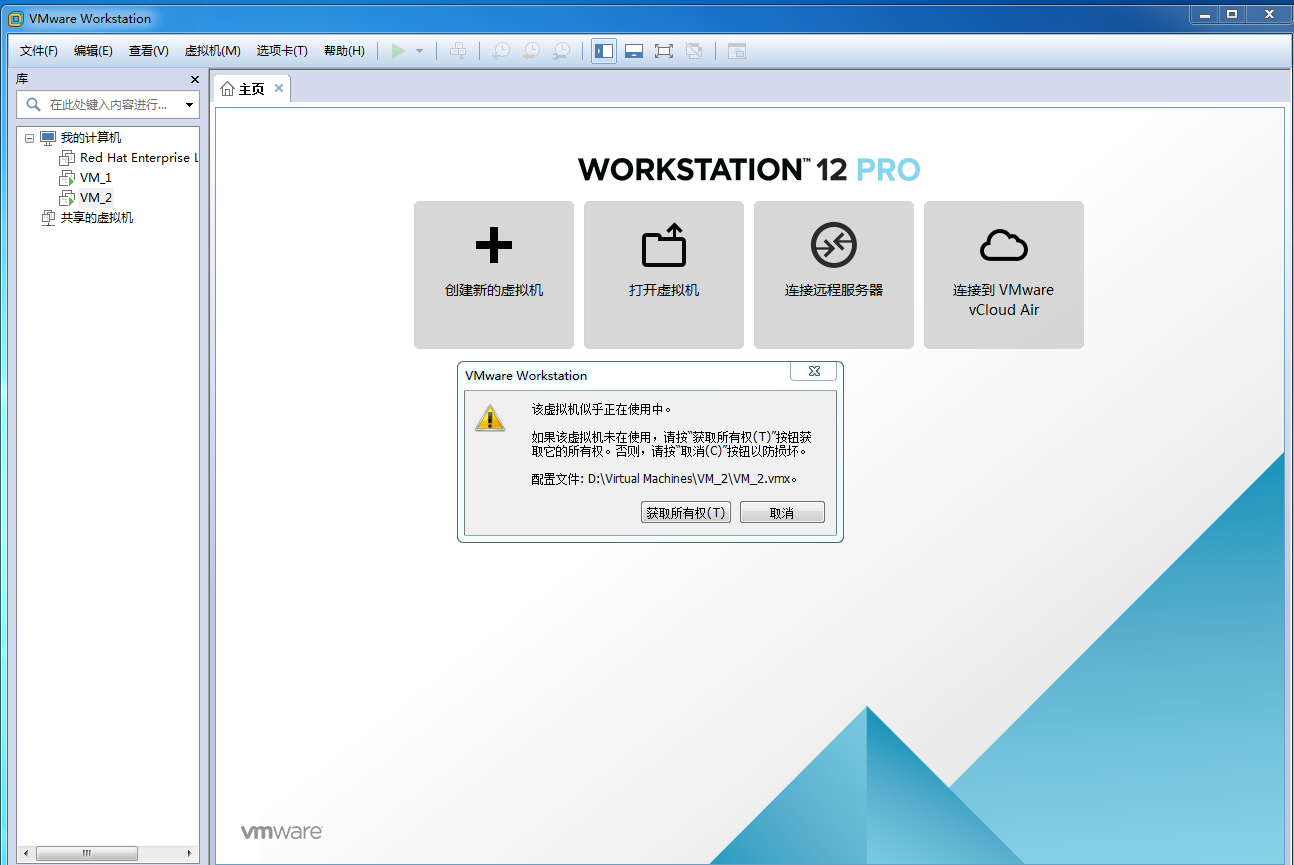Open the 编辑(E) menu
Image resolution: width=1294 pixels, height=865 pixels.
(93, 51)
